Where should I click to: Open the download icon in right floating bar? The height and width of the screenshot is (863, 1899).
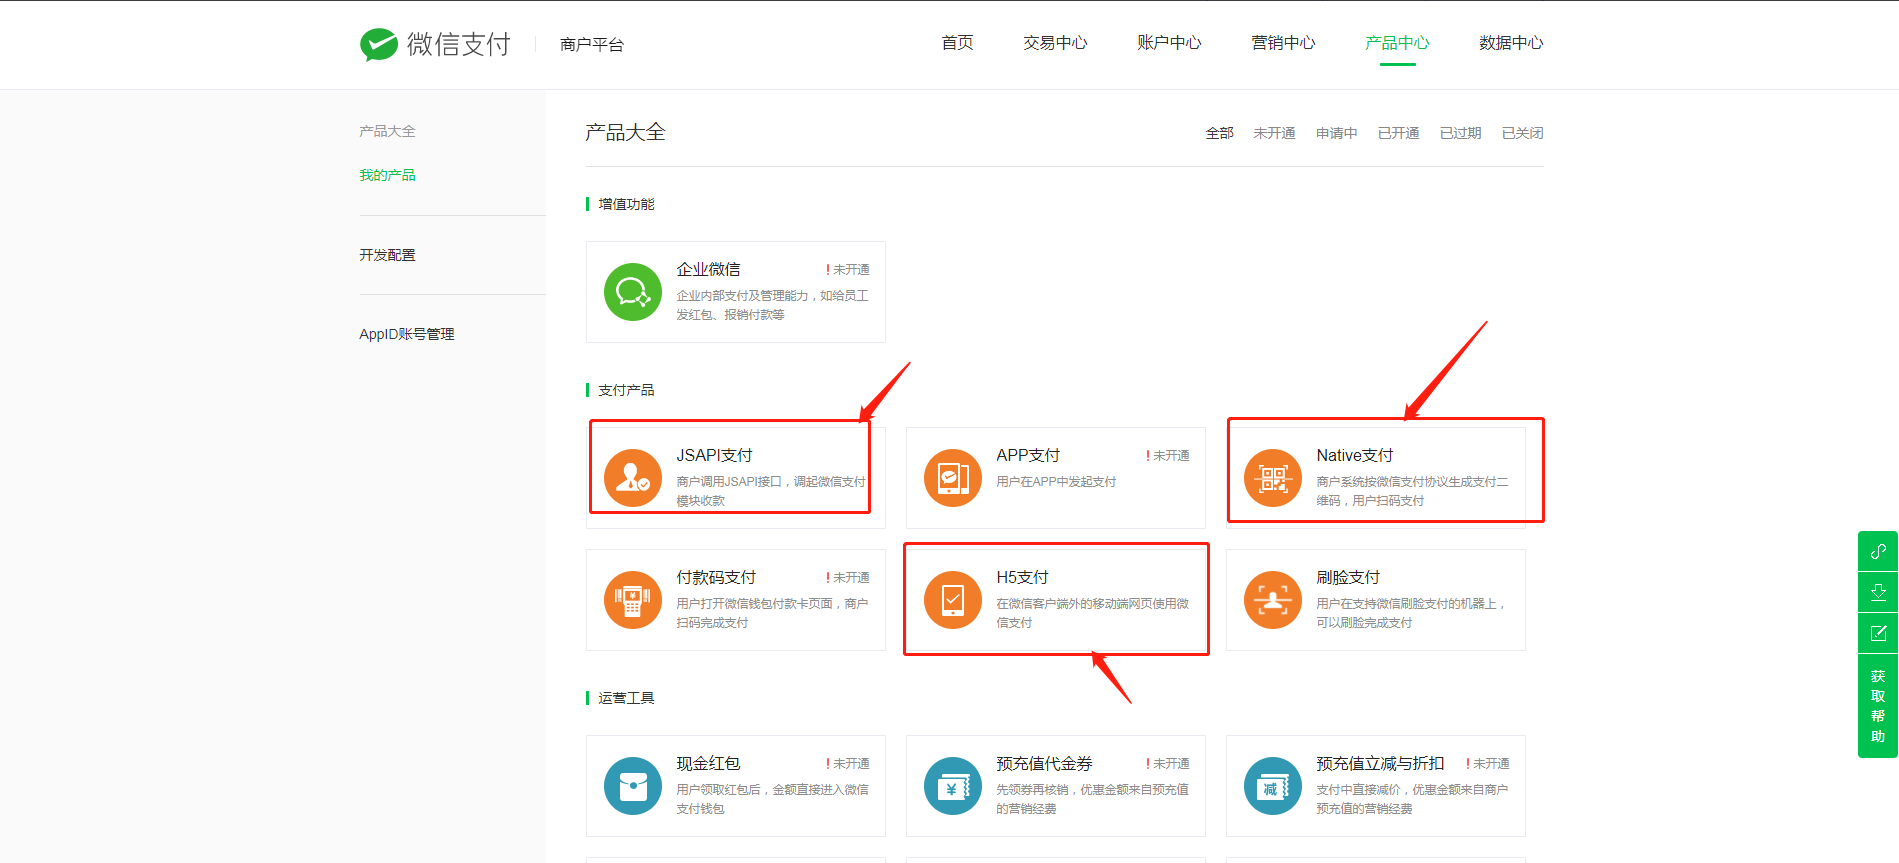1878,592
